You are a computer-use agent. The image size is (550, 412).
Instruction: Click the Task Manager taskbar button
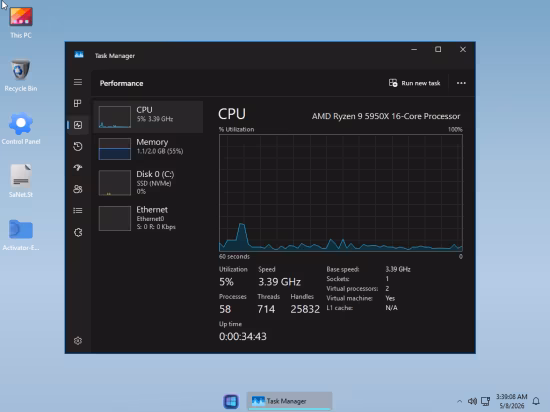[x=289, y=401]
